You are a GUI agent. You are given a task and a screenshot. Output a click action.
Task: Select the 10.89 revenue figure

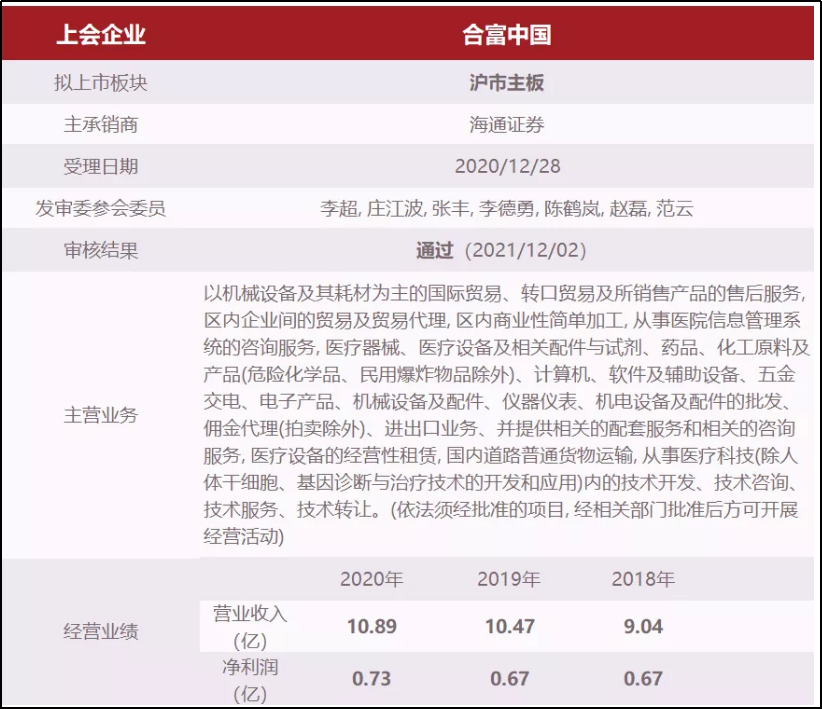(372, 627)
